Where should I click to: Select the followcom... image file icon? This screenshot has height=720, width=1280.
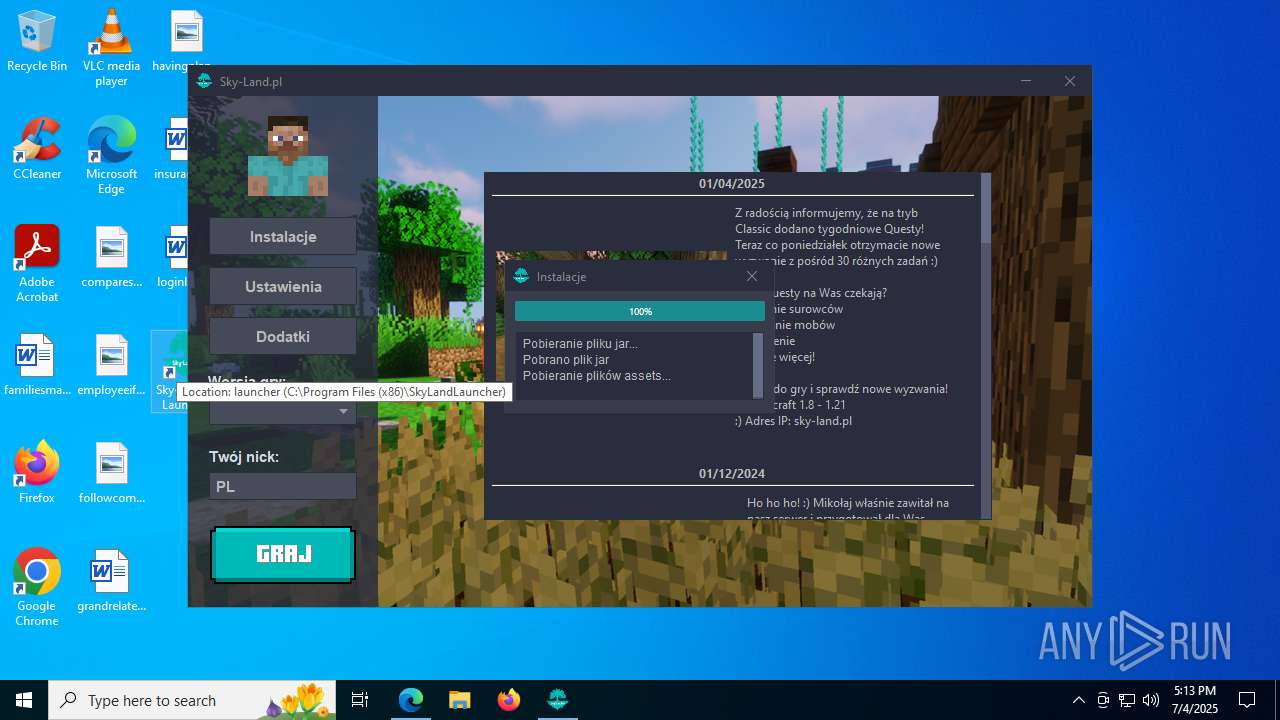pos(111,473)
